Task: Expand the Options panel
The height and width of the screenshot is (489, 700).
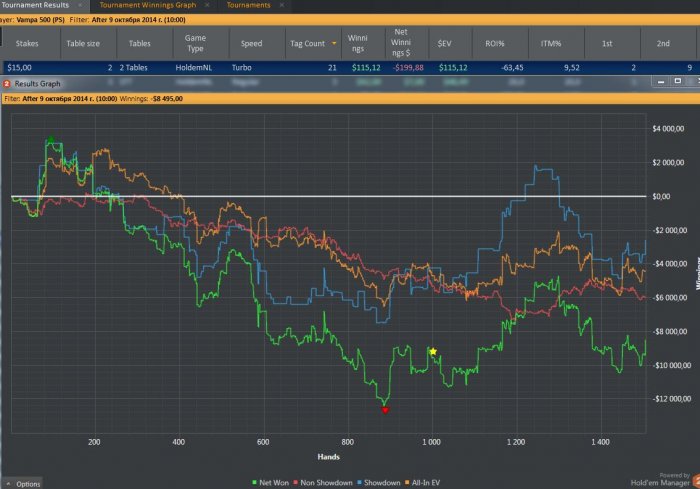Action: [22, 483]
